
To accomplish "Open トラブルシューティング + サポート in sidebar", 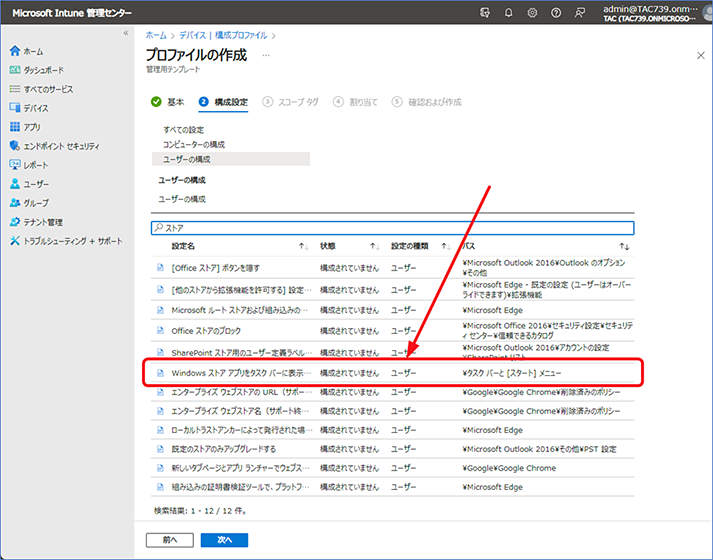I will [66, 241].
